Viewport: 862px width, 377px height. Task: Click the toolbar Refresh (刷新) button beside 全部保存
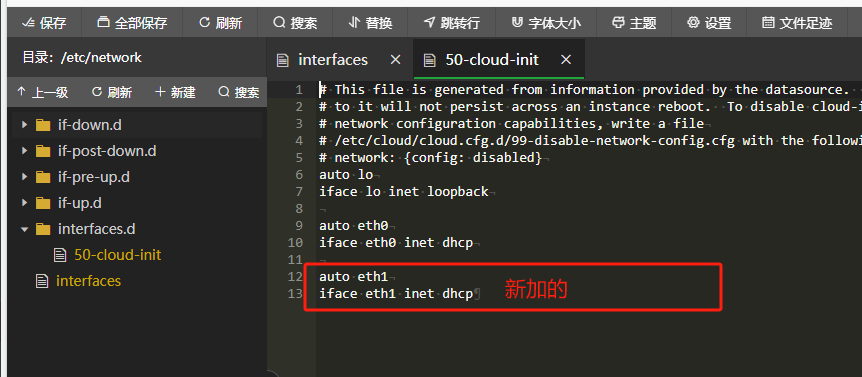pyautogui.click(x=220, y=23)
